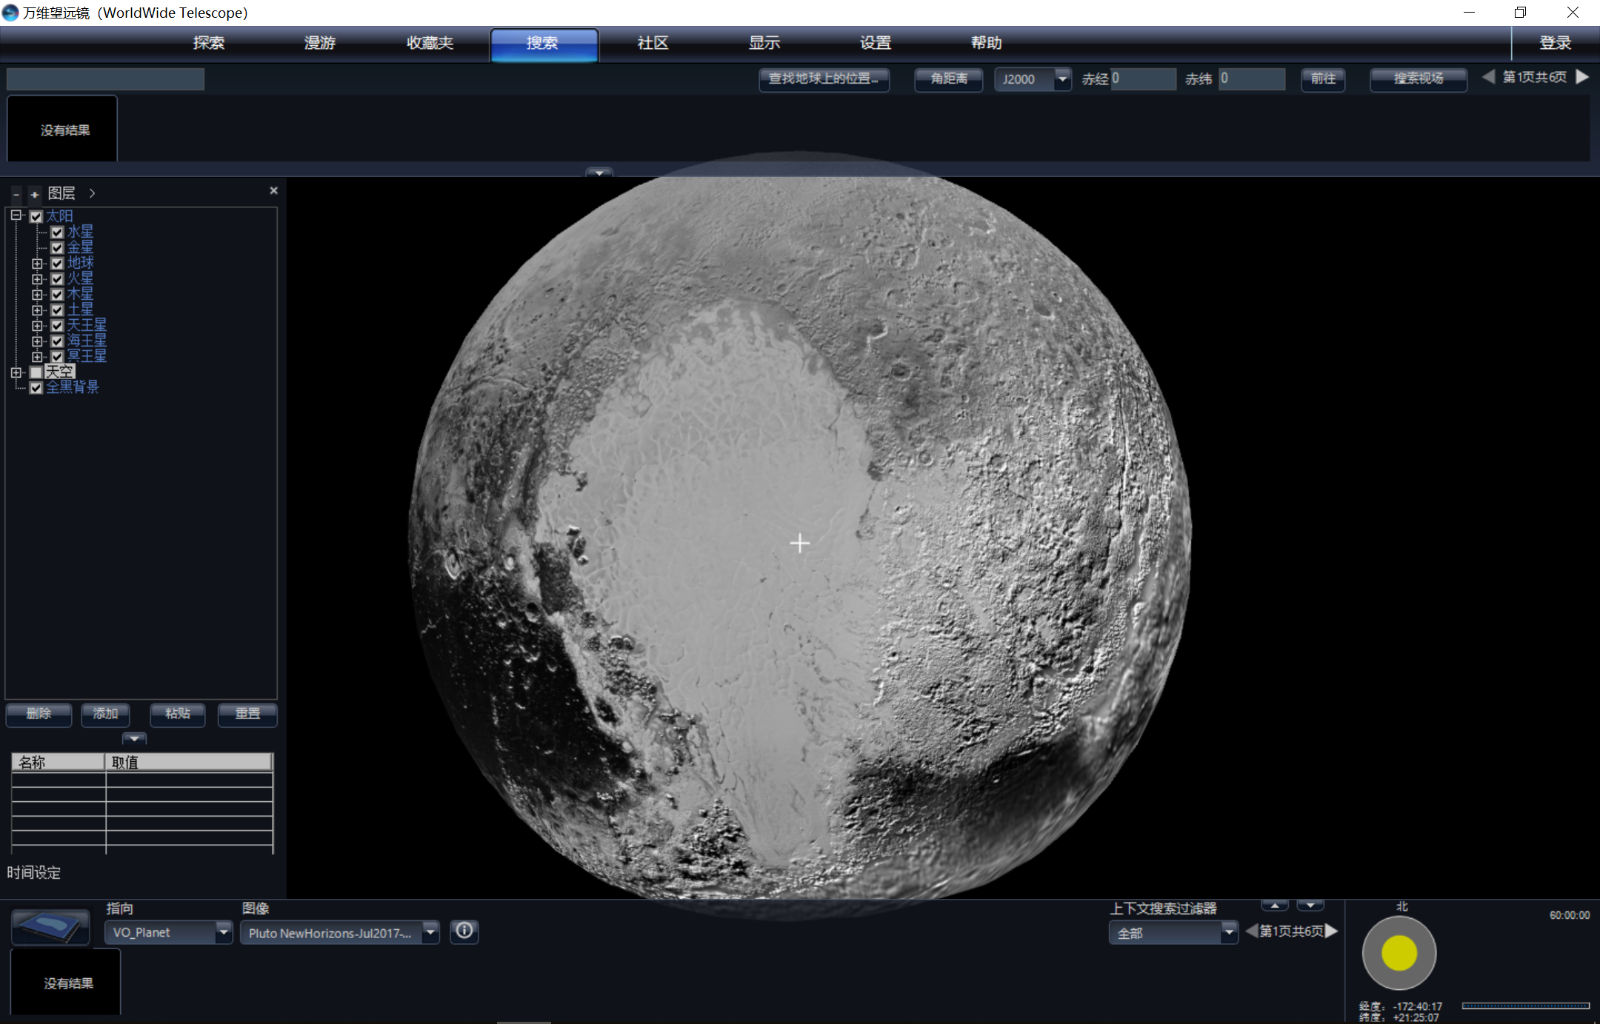Click the minus icon in the 图层 header
Viewport: 1600px width, 1024px height.
point(16,194)
